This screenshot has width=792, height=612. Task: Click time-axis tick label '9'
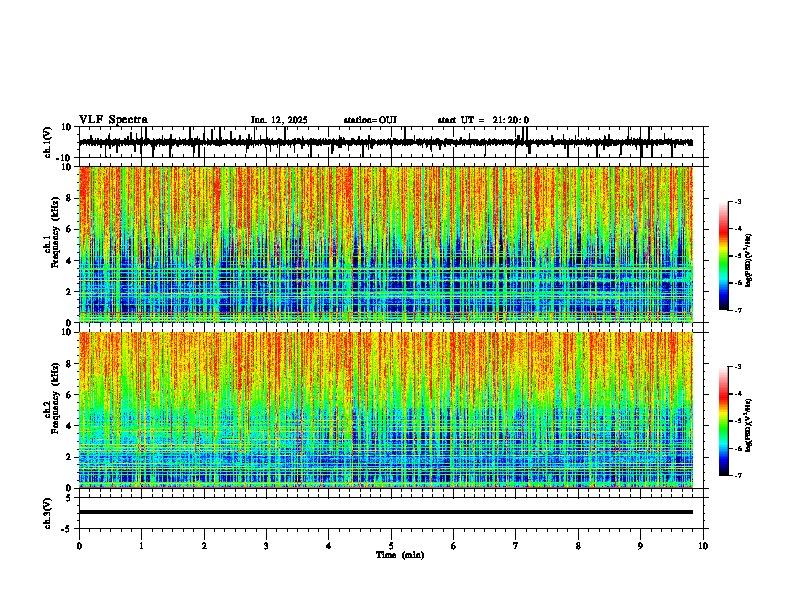640,546
